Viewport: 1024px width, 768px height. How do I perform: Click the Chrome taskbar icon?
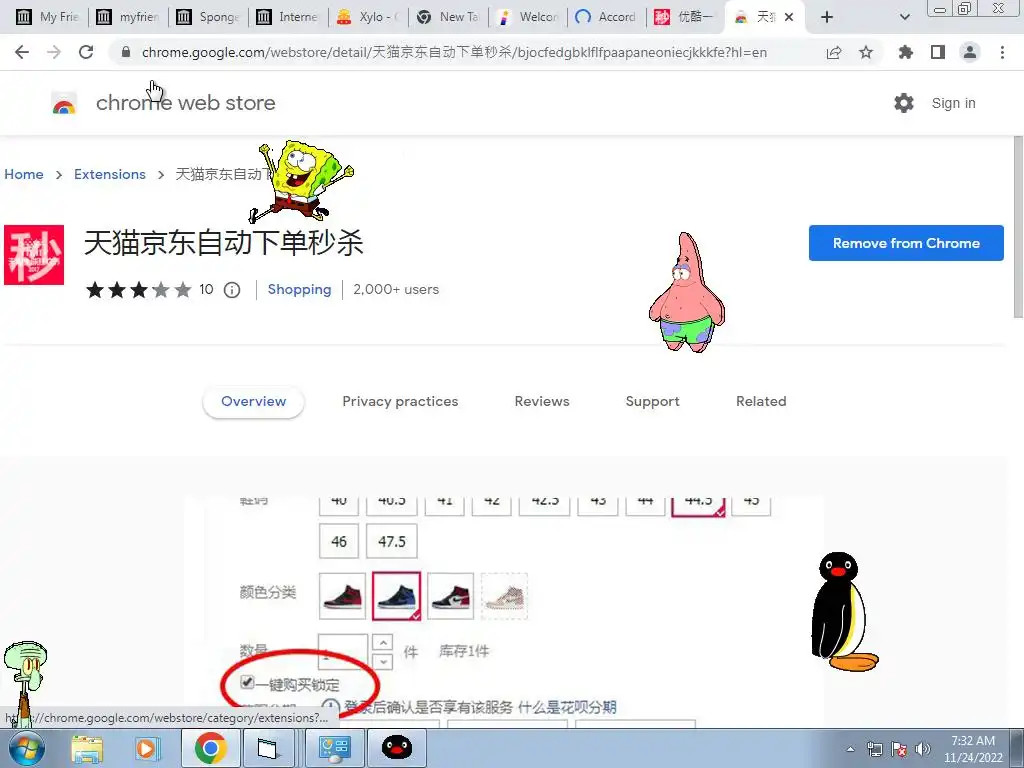coord(210,748)
